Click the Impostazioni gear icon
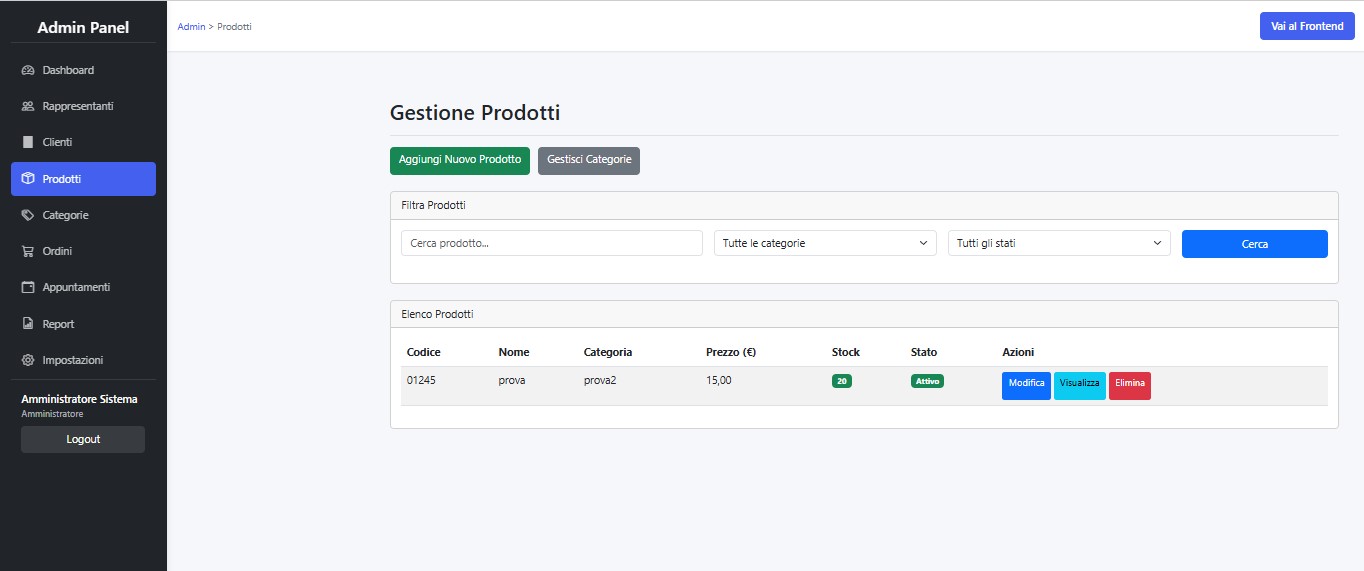This screenshot has height=571, width=1364. tap(28, 360)
